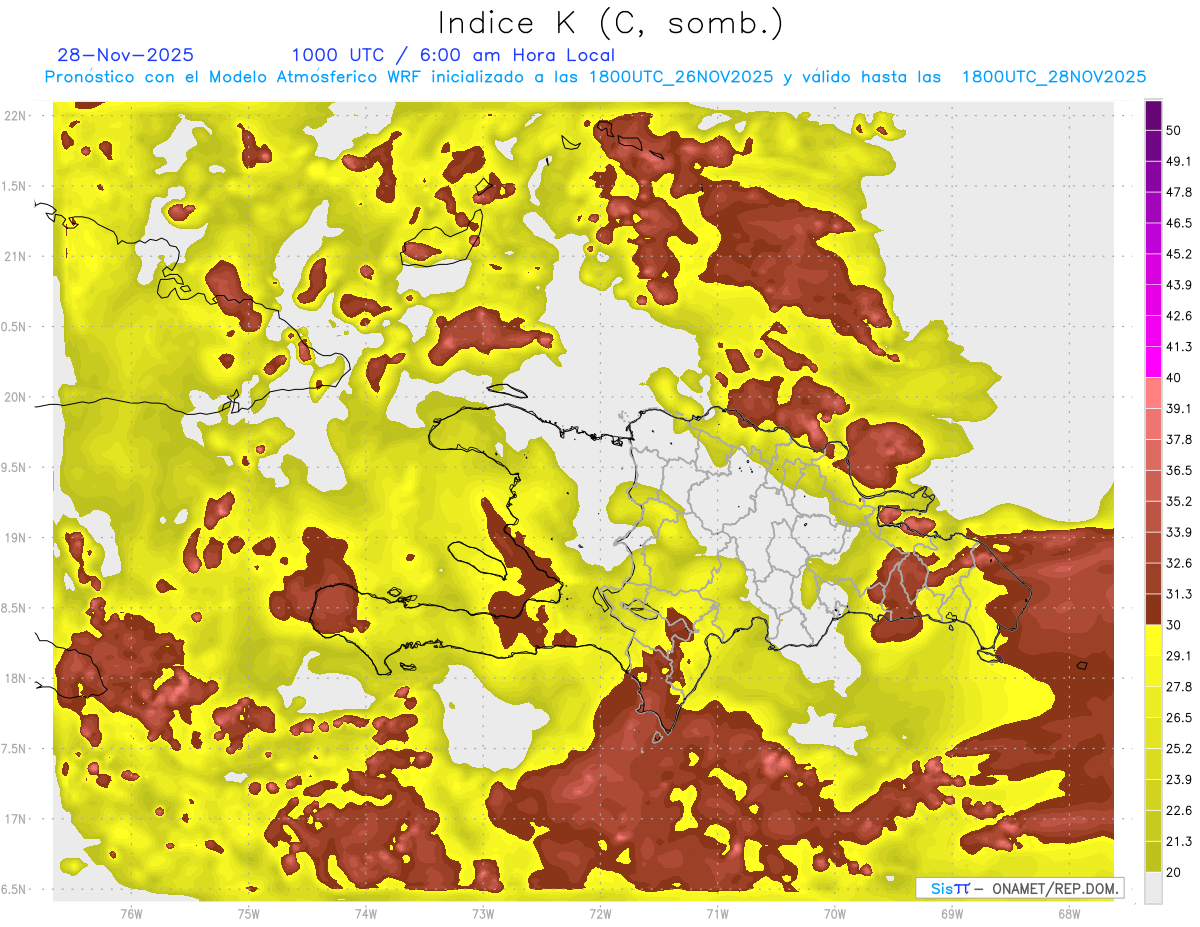Click the '22N' latitude label
The image size is (1200, 927).
pyautogui.click(x=17, y=116)
